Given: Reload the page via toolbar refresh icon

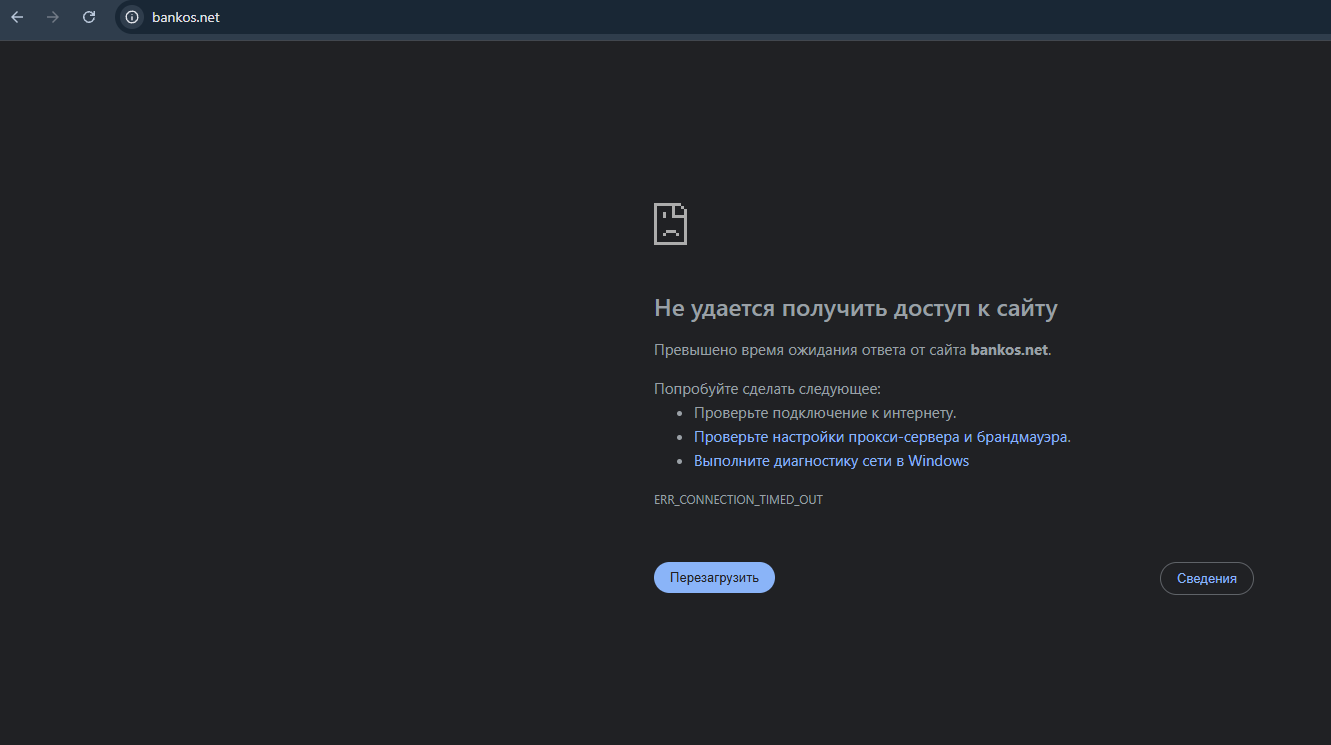Looking at the screenshot, I should pyautogui.click(x=89, y=17).
